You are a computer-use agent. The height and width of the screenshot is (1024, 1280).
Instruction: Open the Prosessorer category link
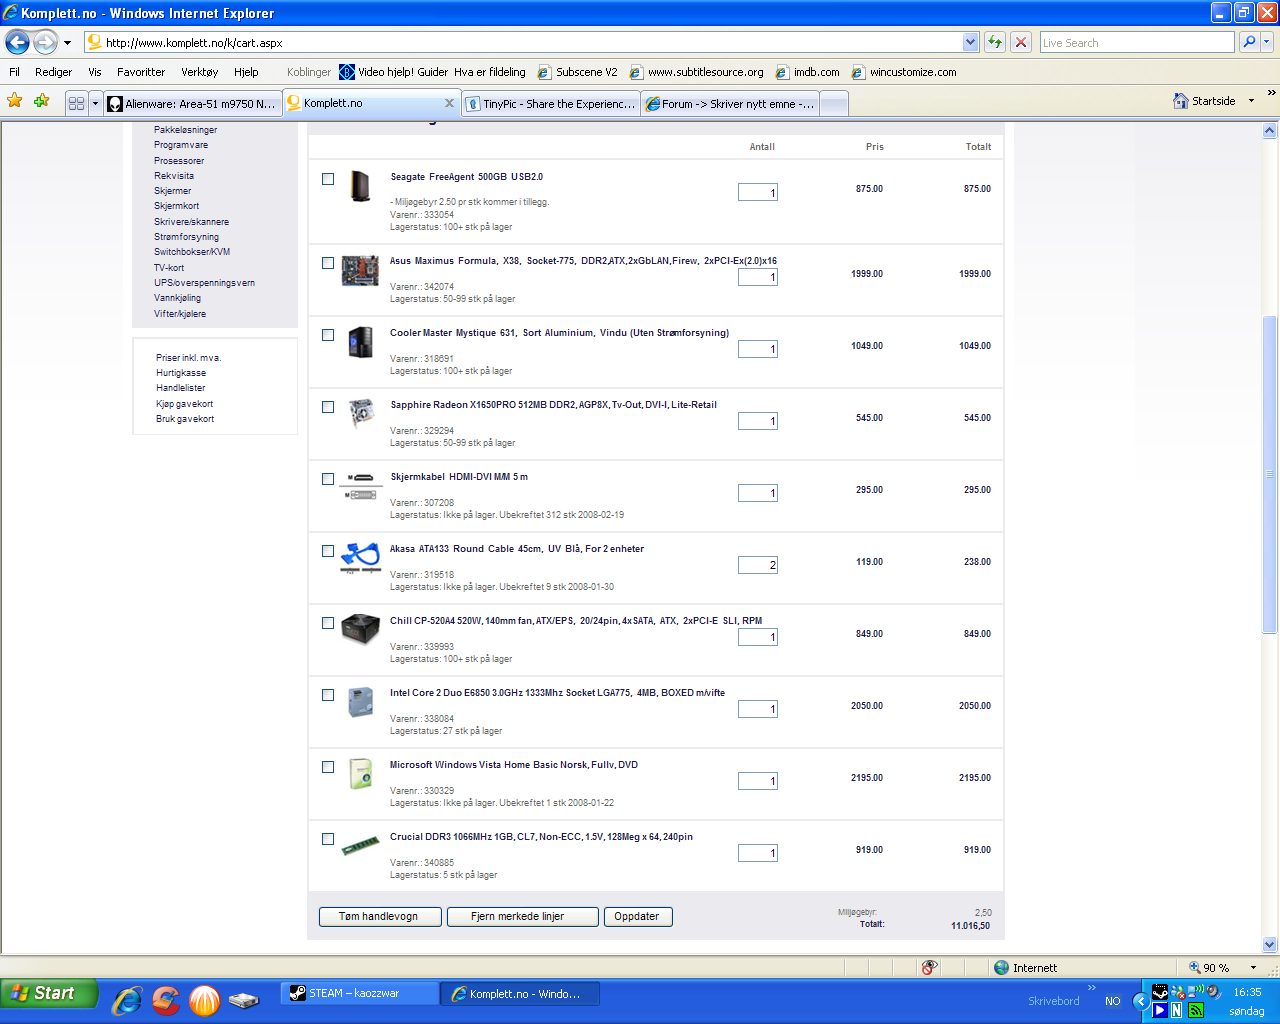click(x=179, y=161)
